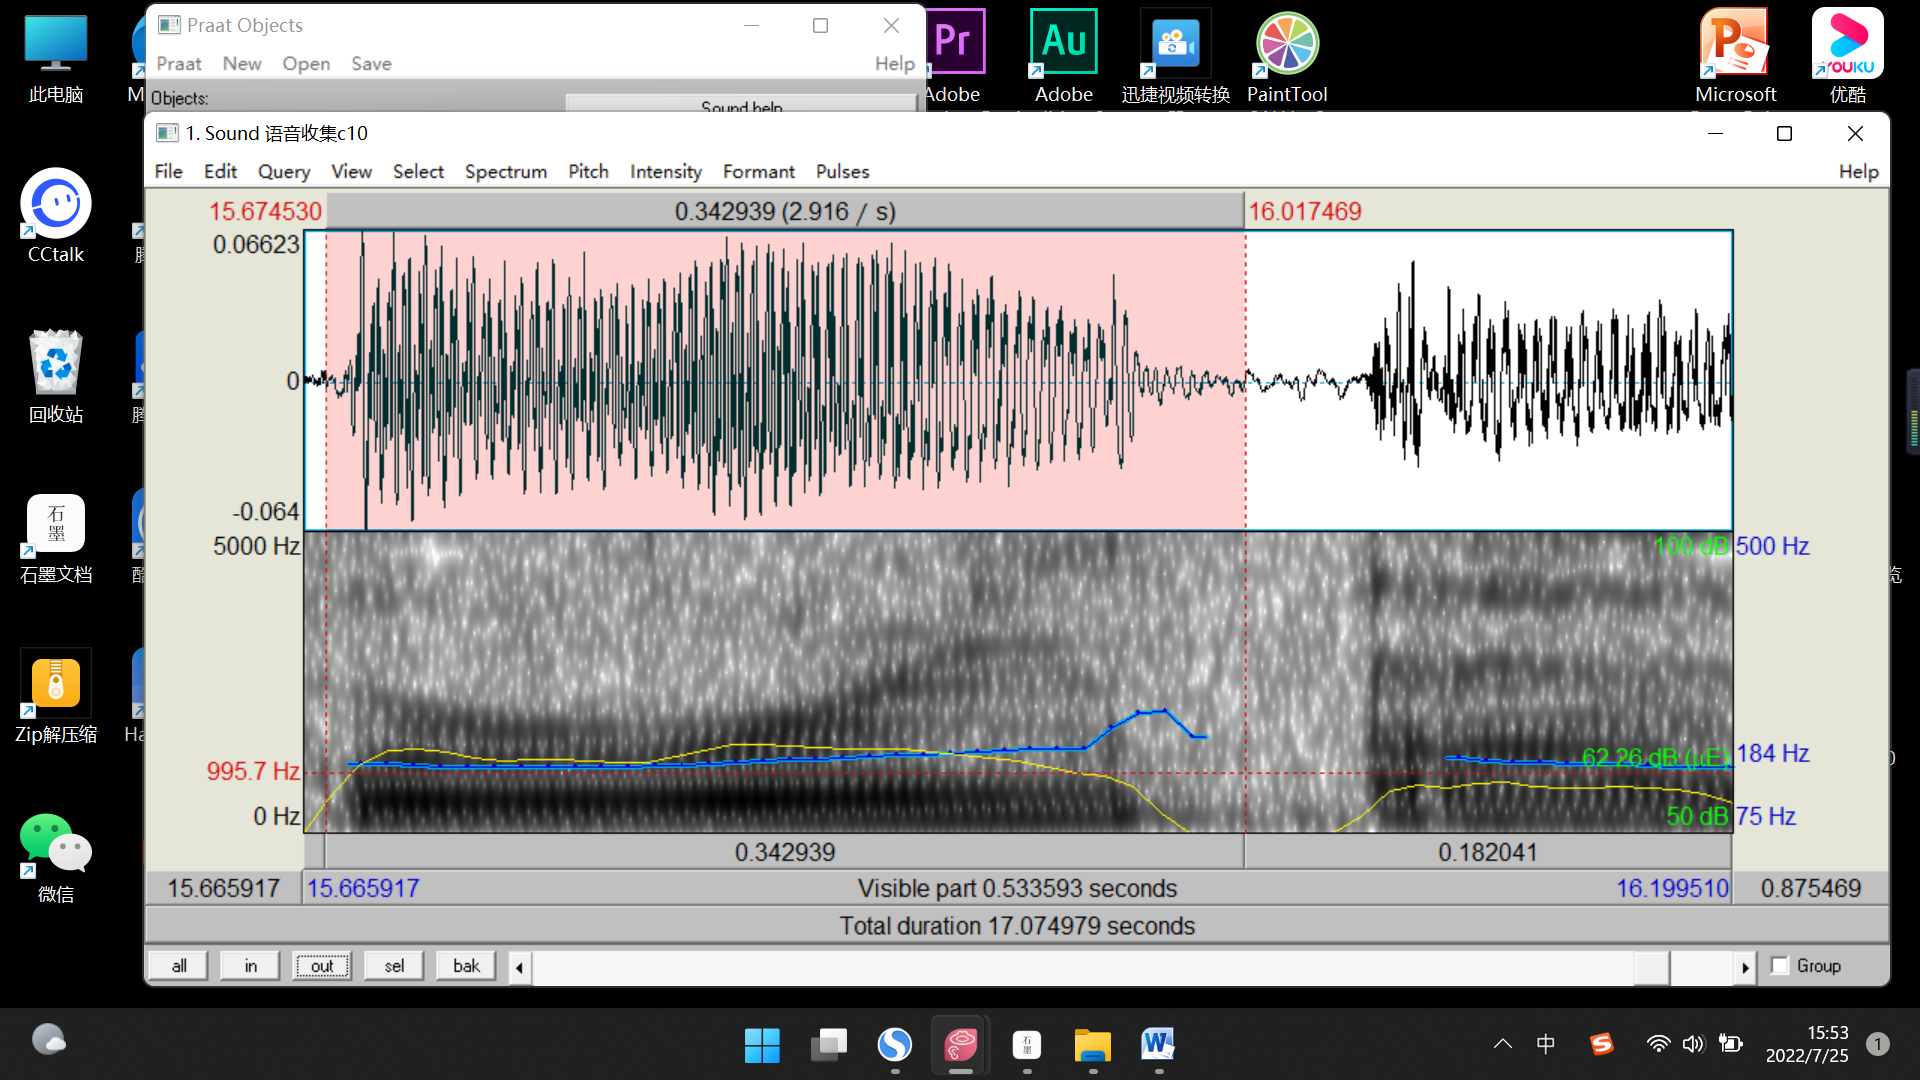This screenshot has width=1920, height=1080.
Task: Click the 'bak' zoom back button
Action: [x=466, y=966]
